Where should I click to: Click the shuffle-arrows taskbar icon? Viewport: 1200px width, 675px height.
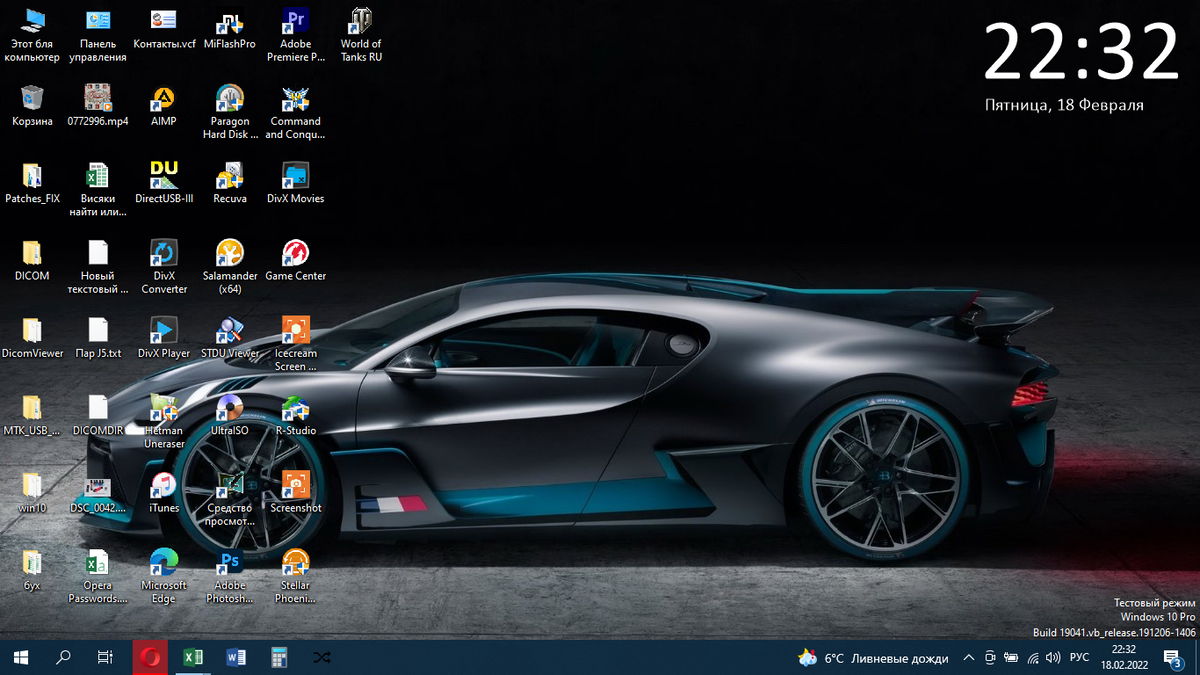click(x=322, y=657)
